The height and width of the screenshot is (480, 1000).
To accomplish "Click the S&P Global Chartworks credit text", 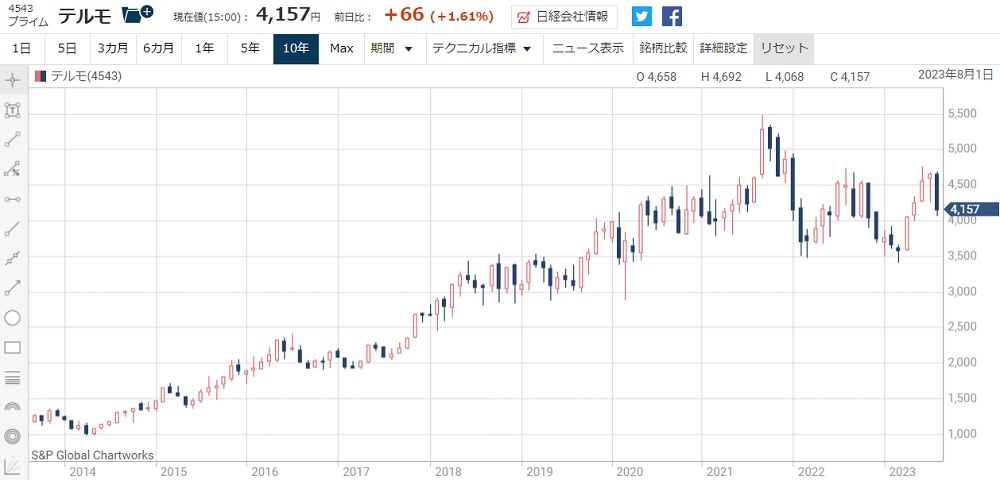I will [x=92, y=455].
